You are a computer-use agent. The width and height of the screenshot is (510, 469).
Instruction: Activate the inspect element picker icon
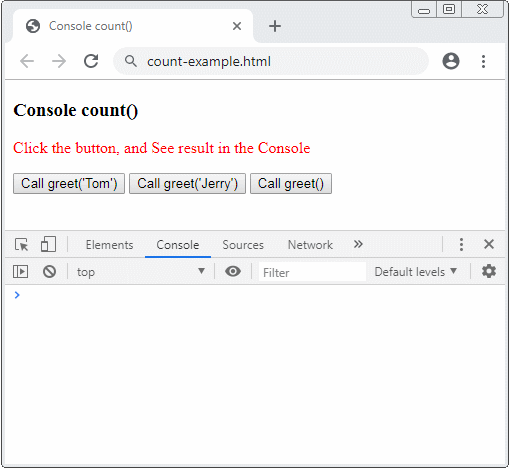click(22, 245)
